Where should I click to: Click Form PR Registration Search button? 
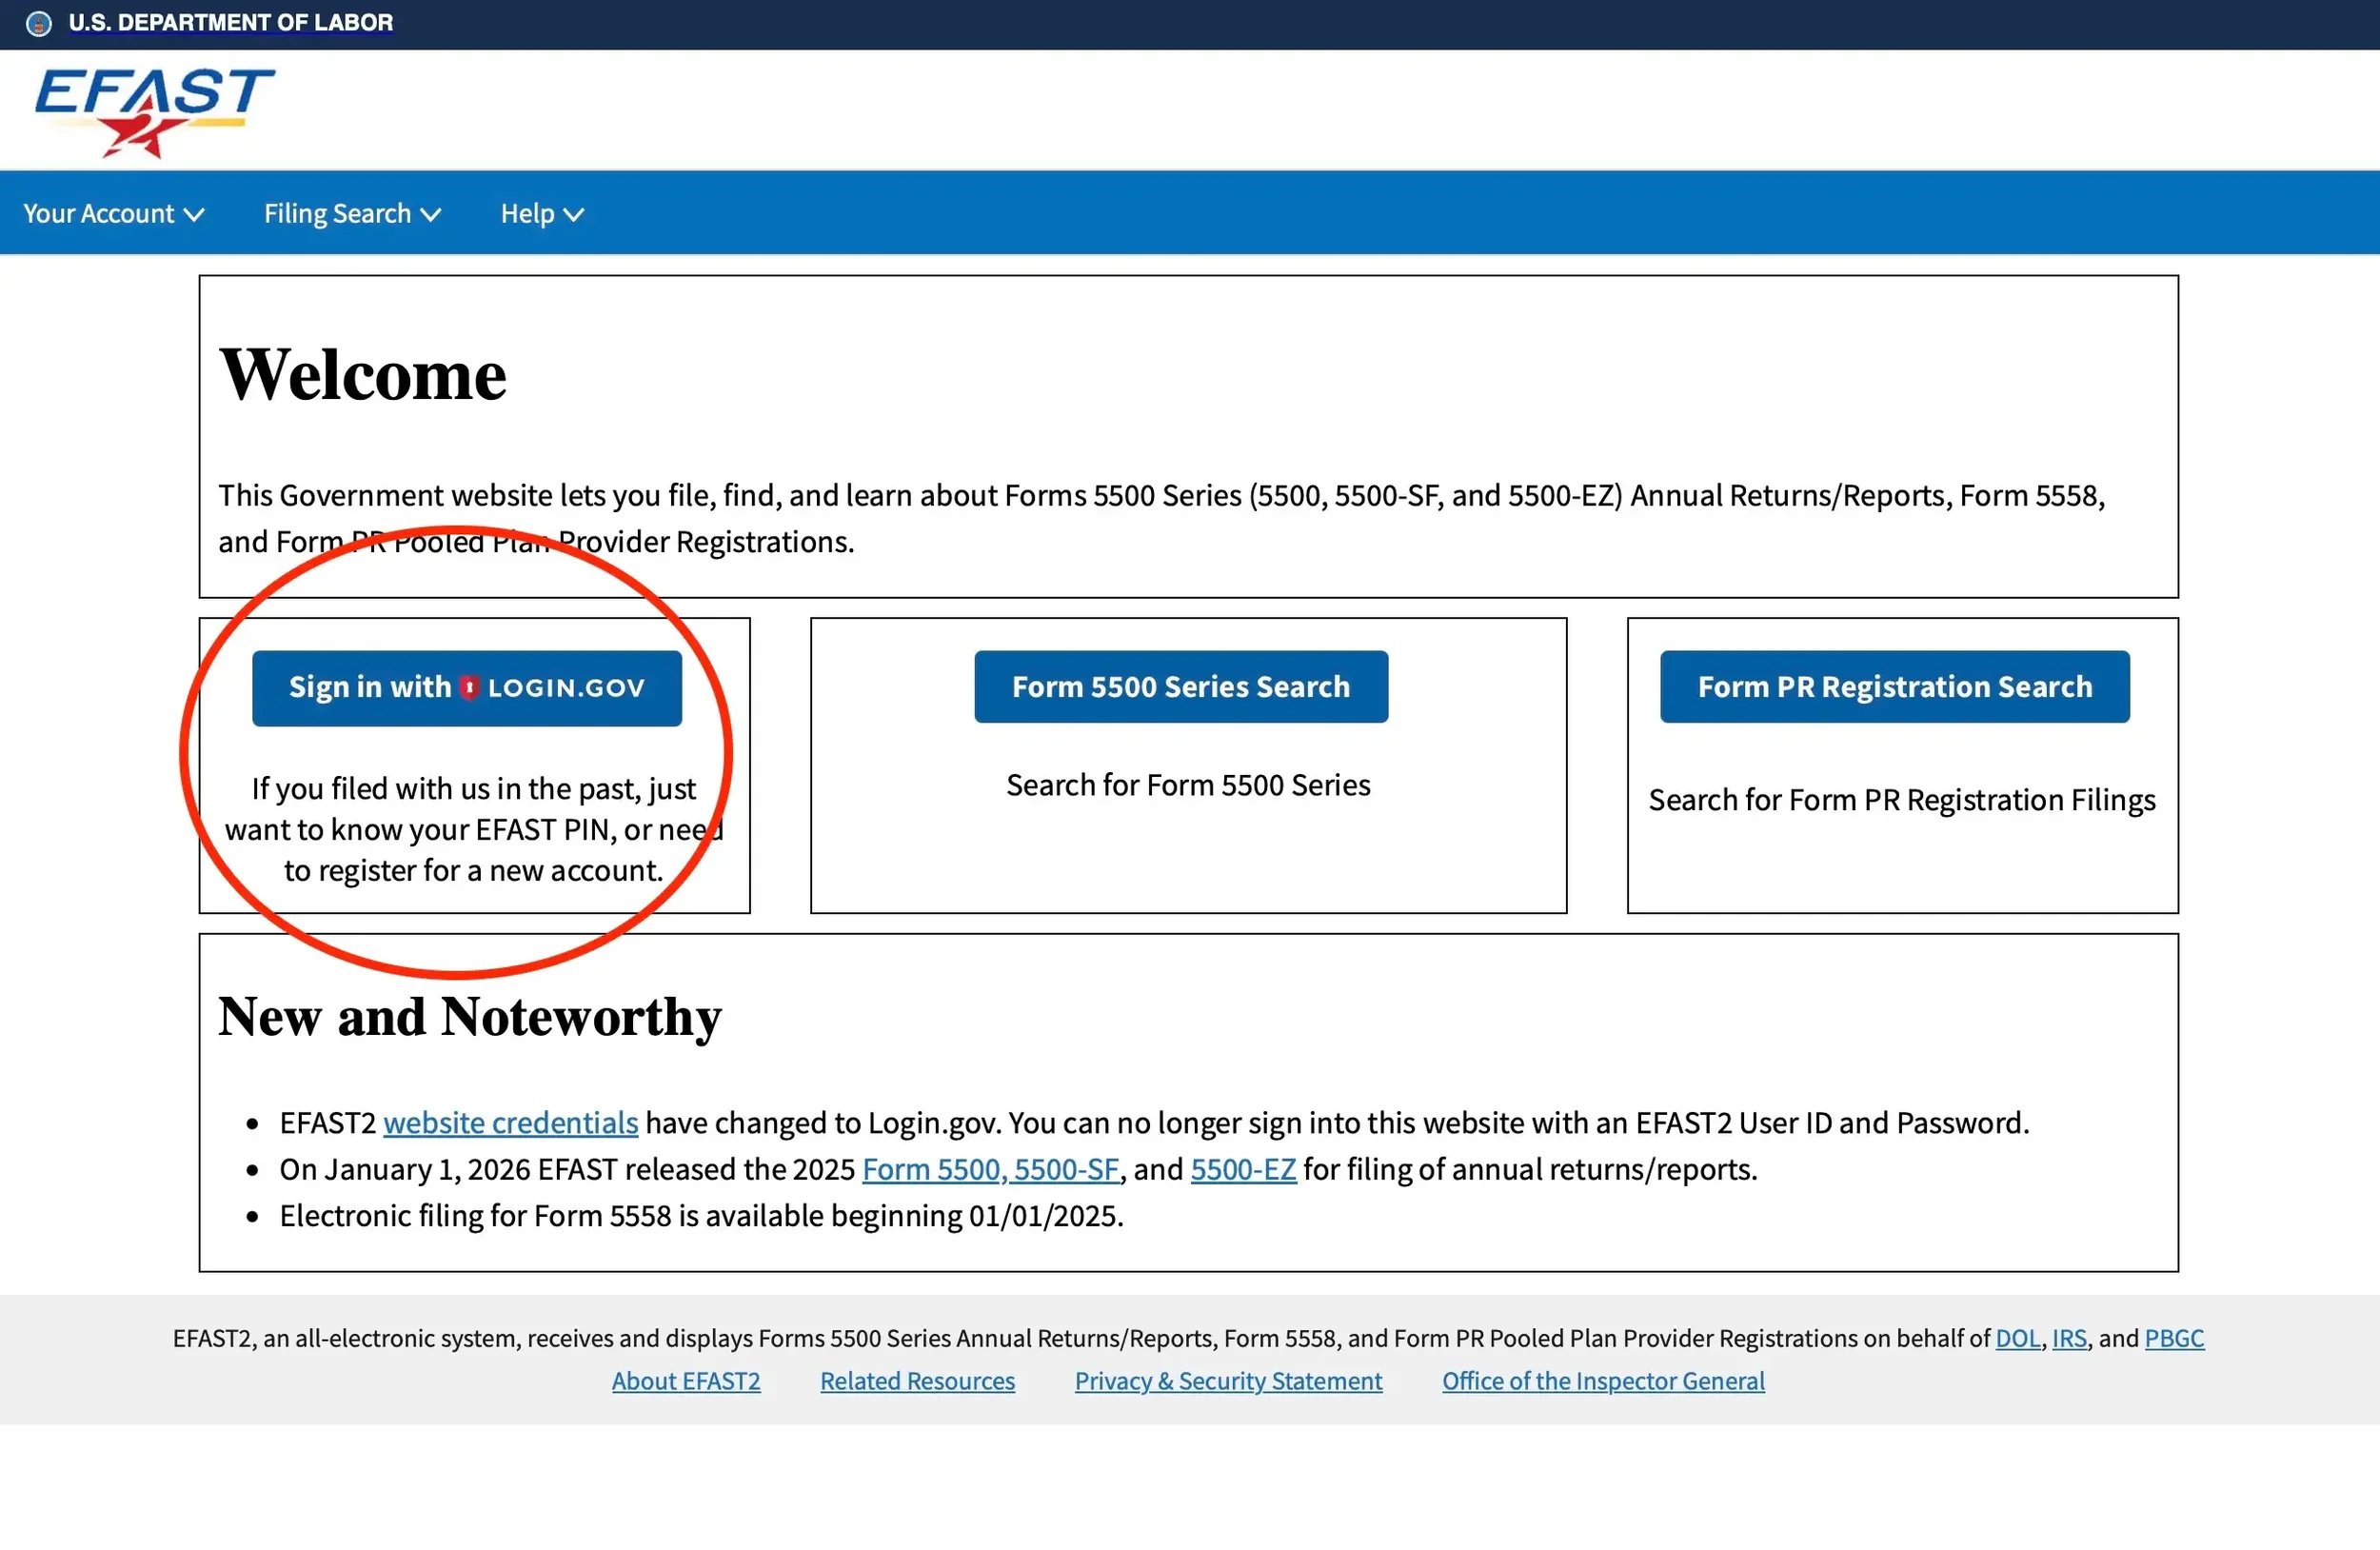coord(1894,687)
